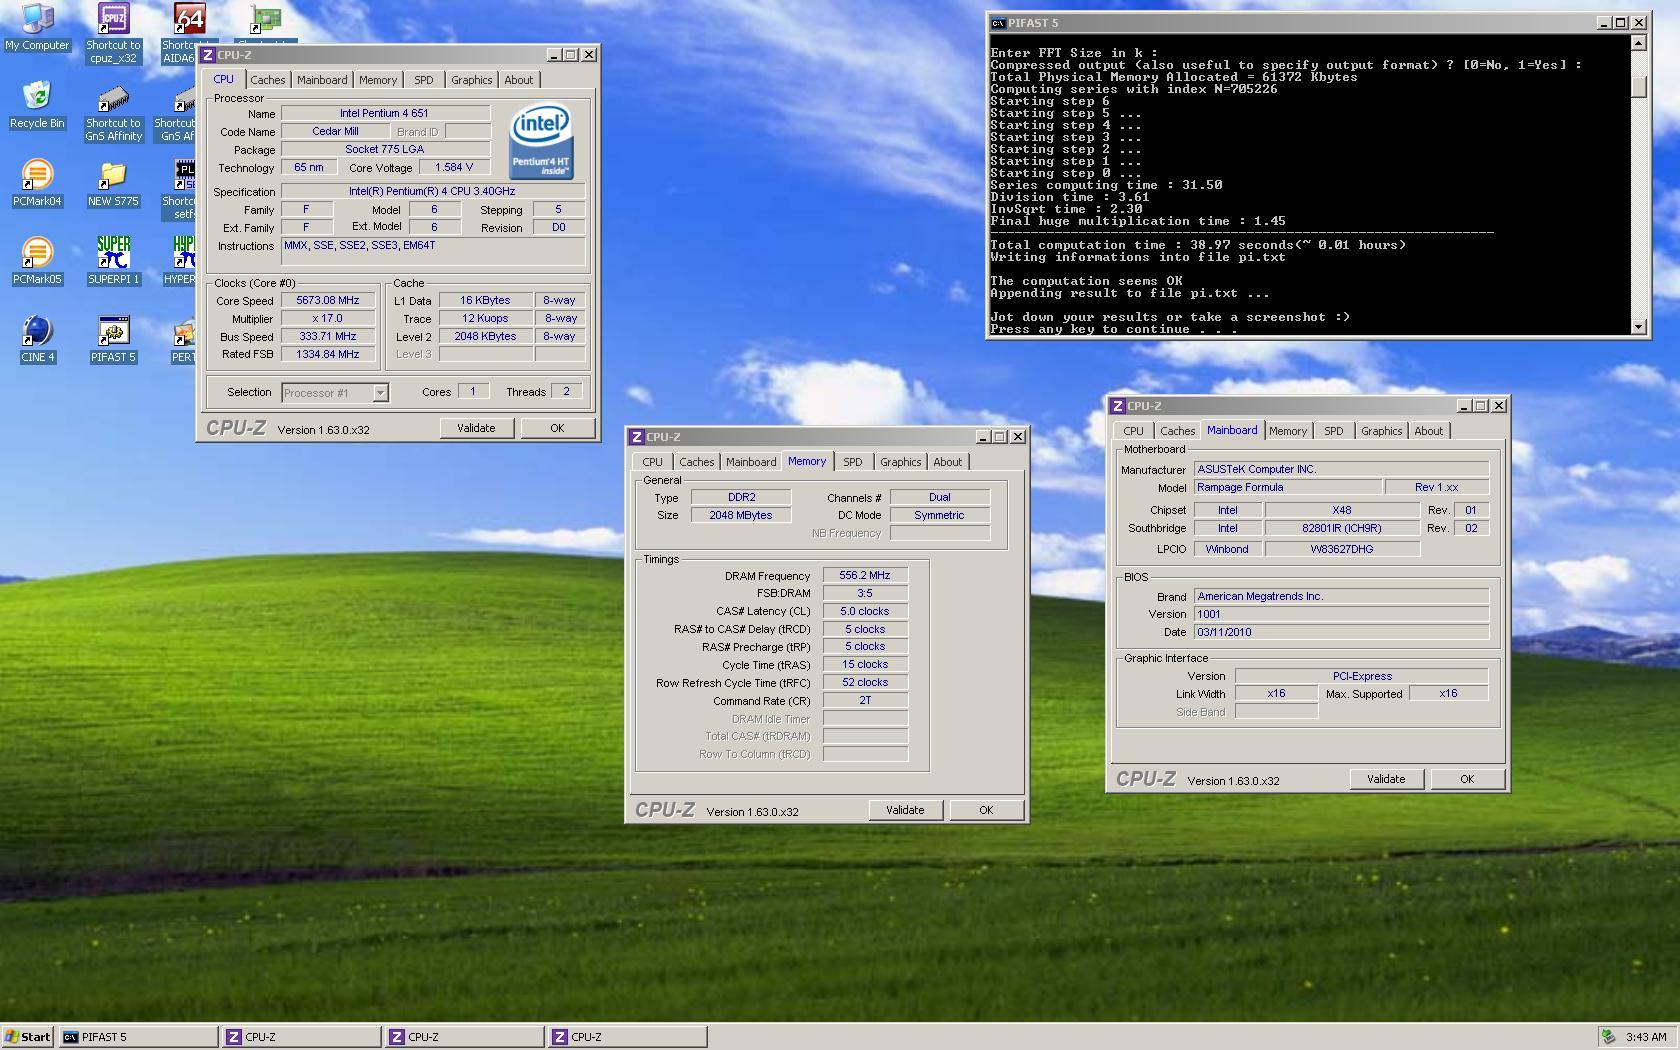Open the CINE 4 desktop icon

pyautogui.click(x=37, y=339)
